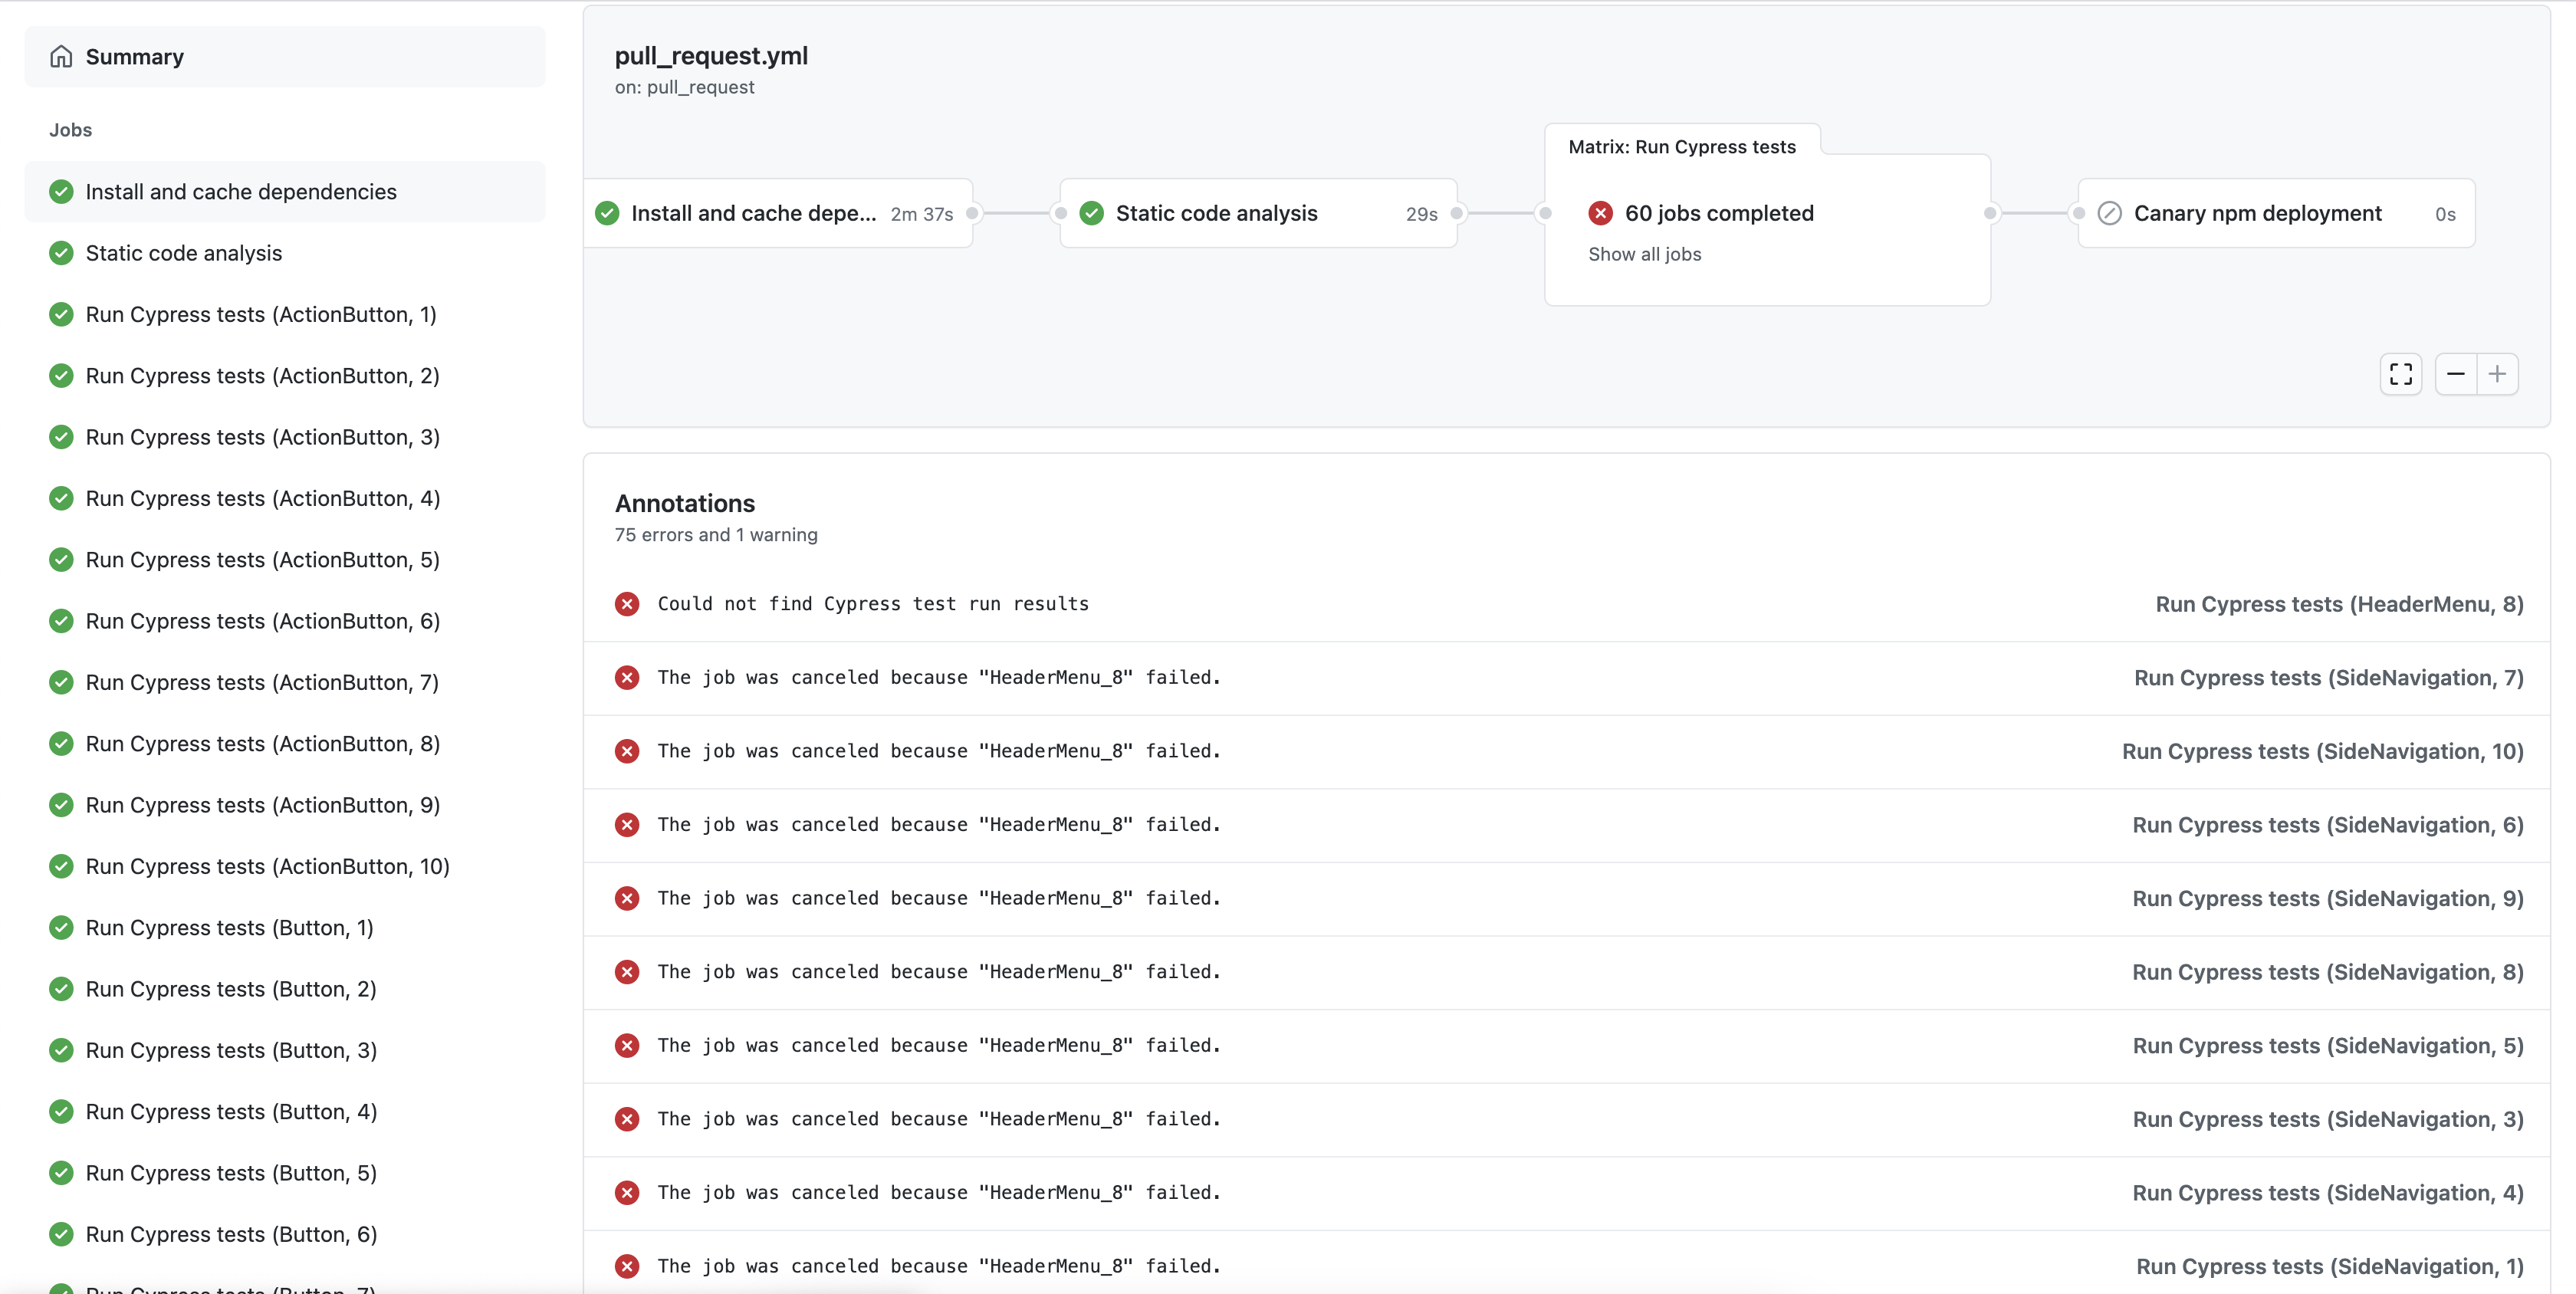
Task: Open the Run Cypress tests (SideNavigation, 4) link
Action: coord(2328,1193)
